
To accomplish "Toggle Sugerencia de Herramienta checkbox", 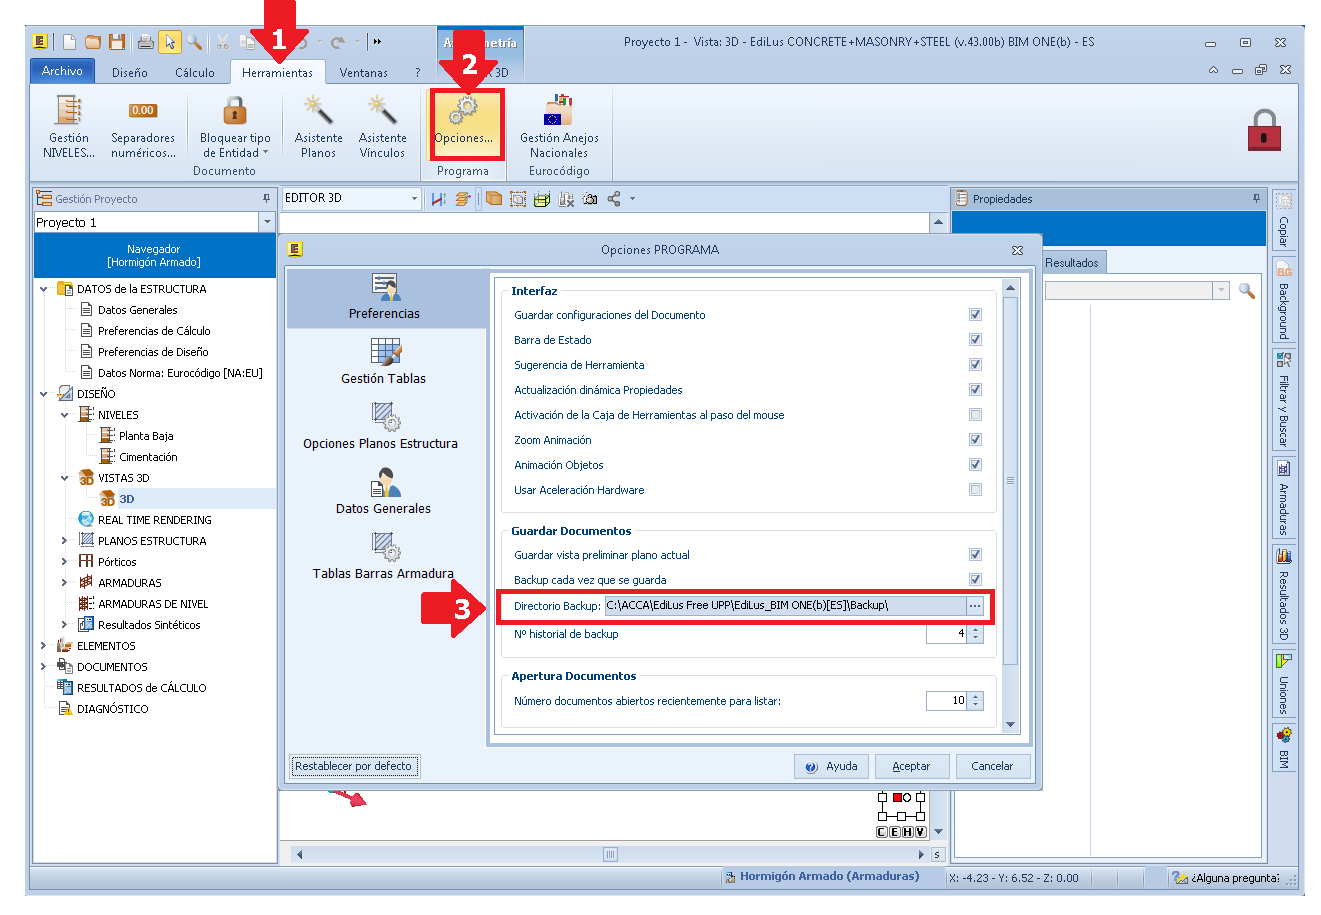I will click(x=975, y=365).
